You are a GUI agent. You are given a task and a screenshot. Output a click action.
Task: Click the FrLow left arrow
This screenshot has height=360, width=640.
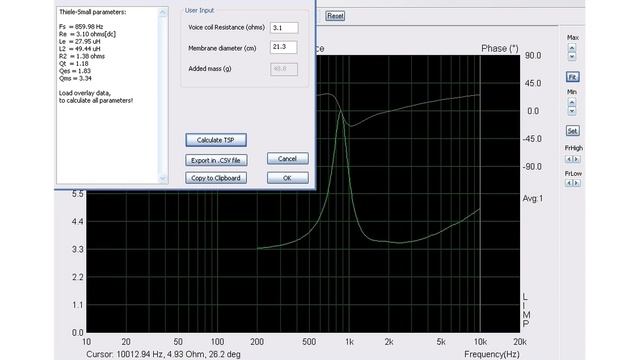pos(568,183)
